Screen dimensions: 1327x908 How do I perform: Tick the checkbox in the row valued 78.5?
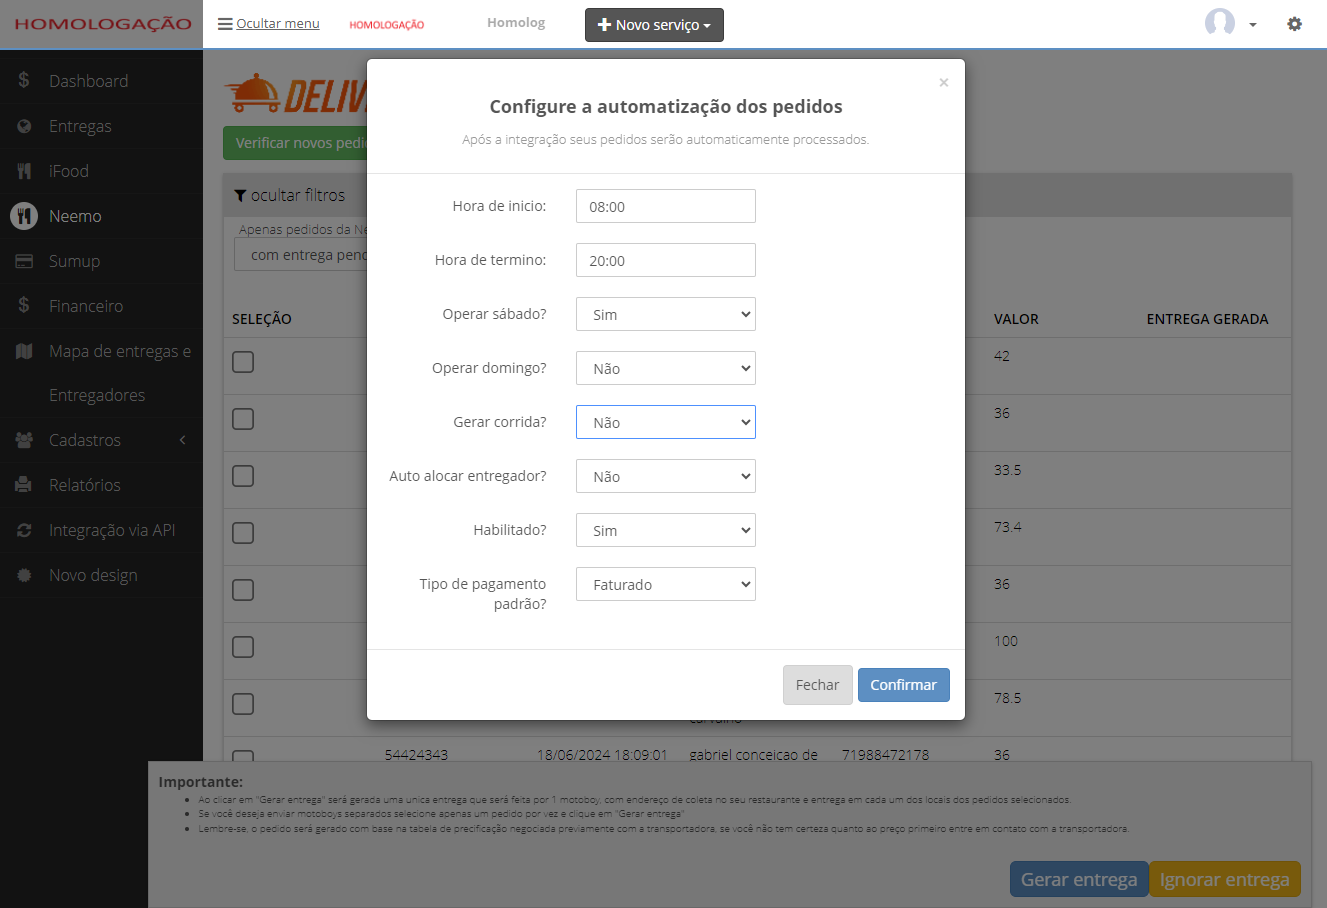(x=243, y=704)
